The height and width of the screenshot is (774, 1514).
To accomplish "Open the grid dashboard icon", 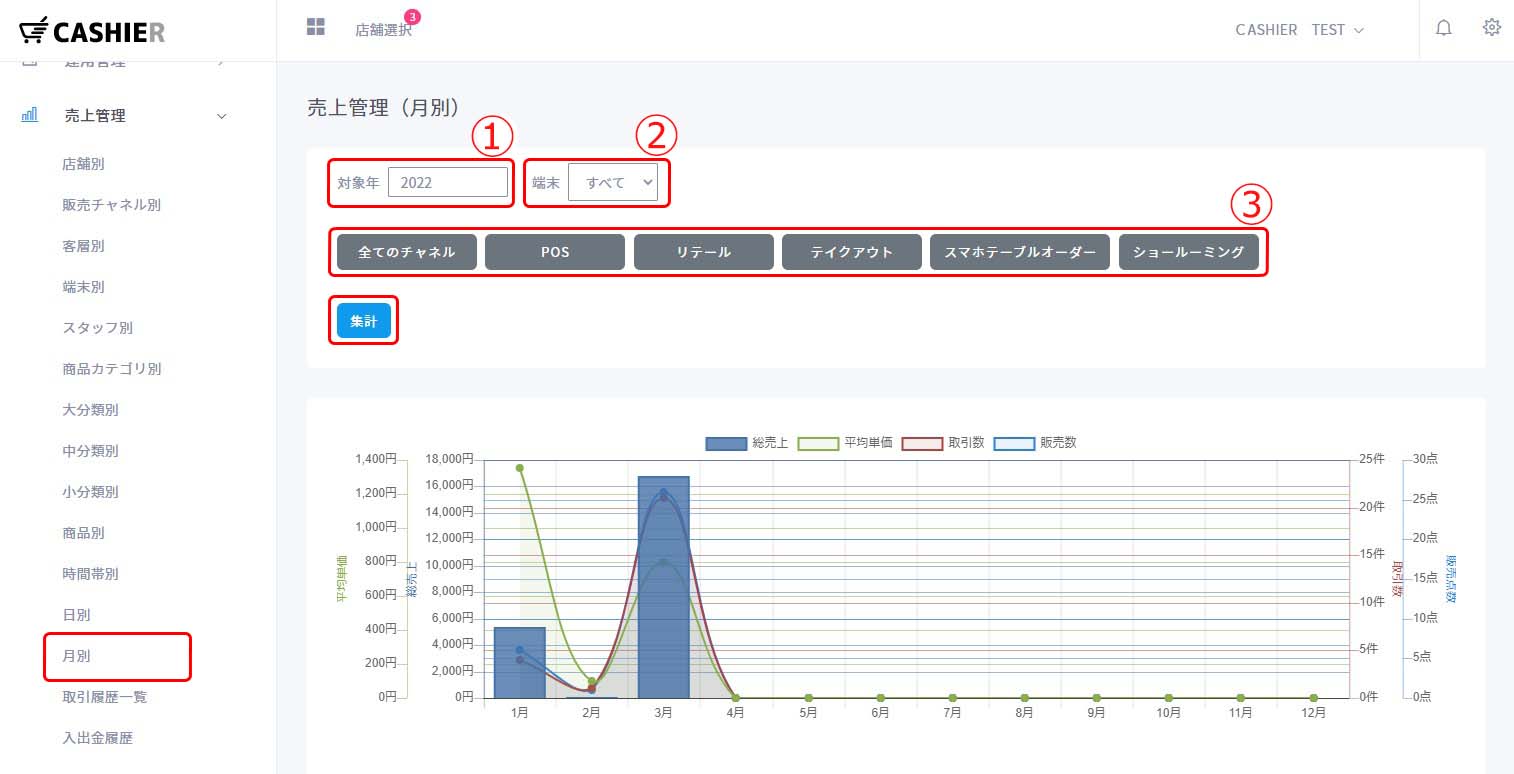I will click(316, 27).
